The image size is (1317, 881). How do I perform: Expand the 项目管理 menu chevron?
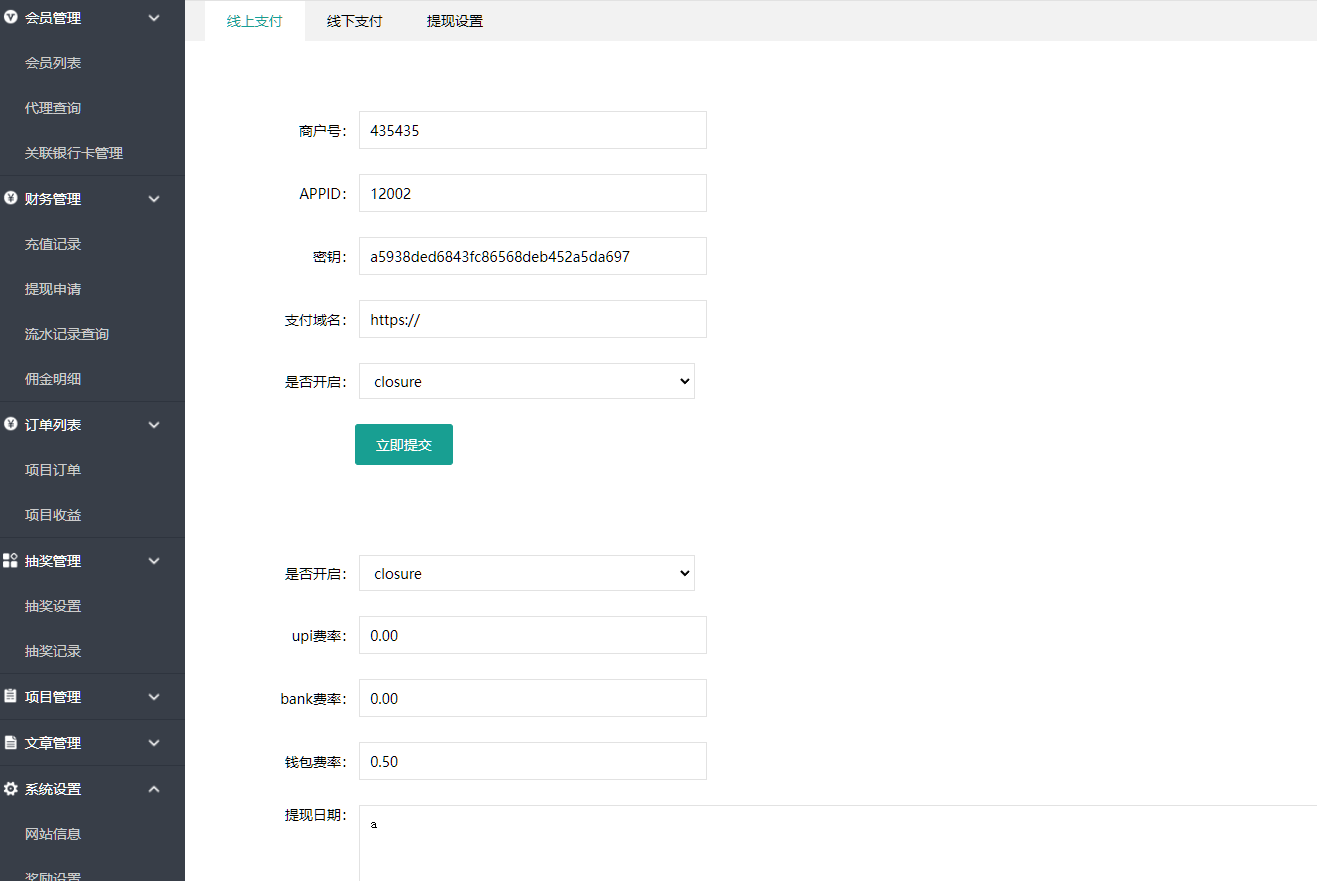154,697
